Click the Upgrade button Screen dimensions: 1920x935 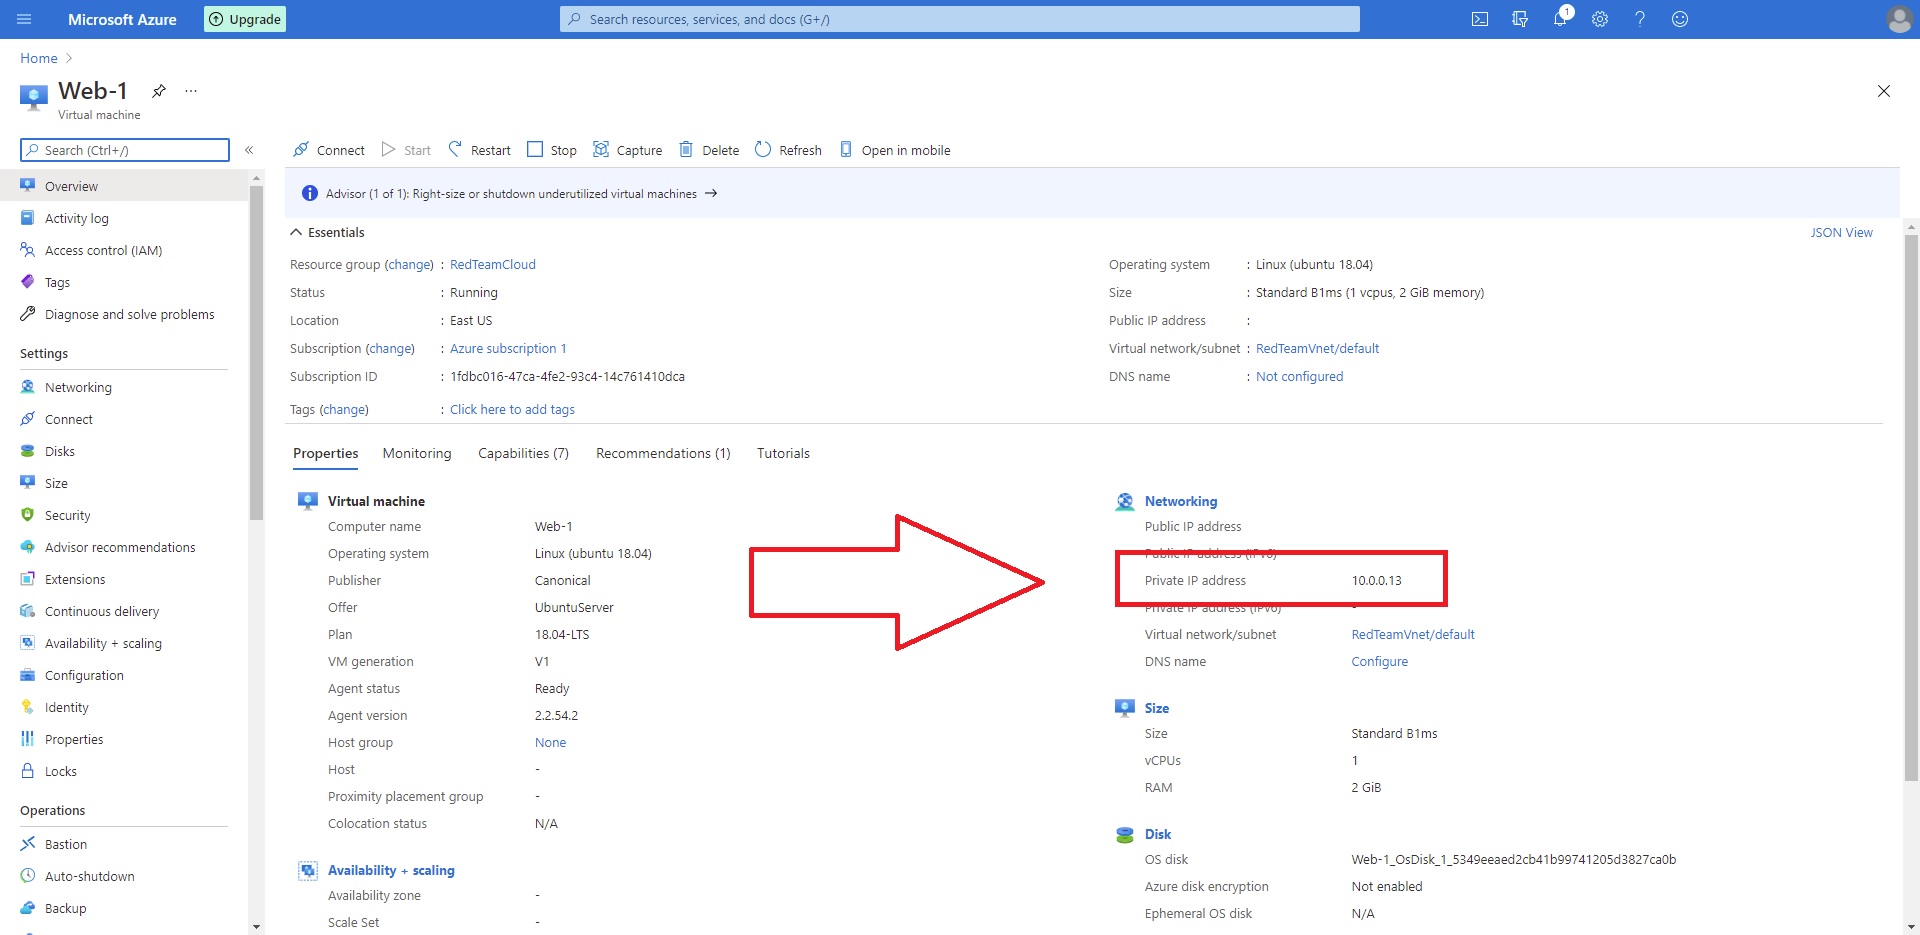pos(245,19)
